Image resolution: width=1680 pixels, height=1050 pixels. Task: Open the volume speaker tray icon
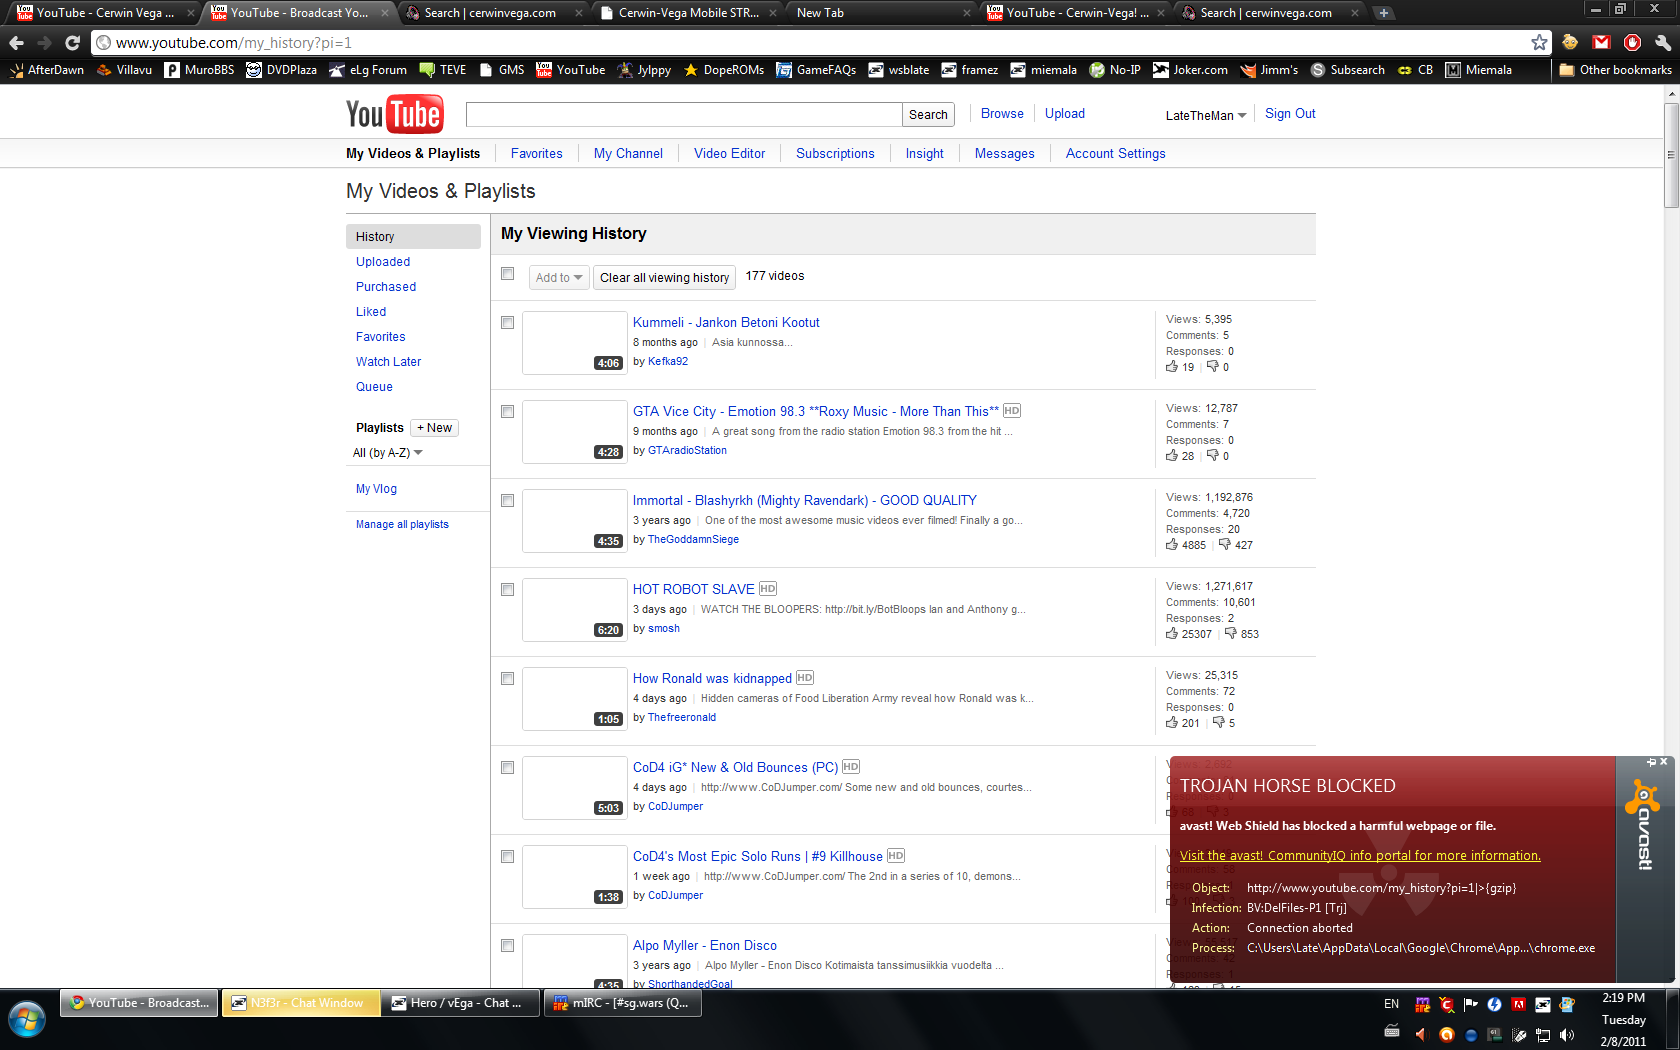click(1566, 1035)
